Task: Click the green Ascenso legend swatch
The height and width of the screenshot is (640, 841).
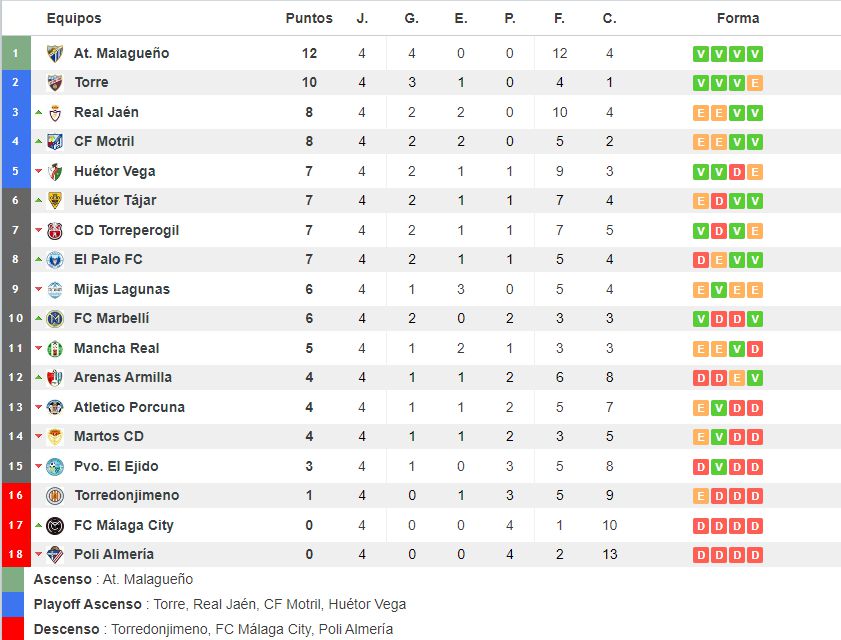Action: pyautogui.click(x=13, y=579)
